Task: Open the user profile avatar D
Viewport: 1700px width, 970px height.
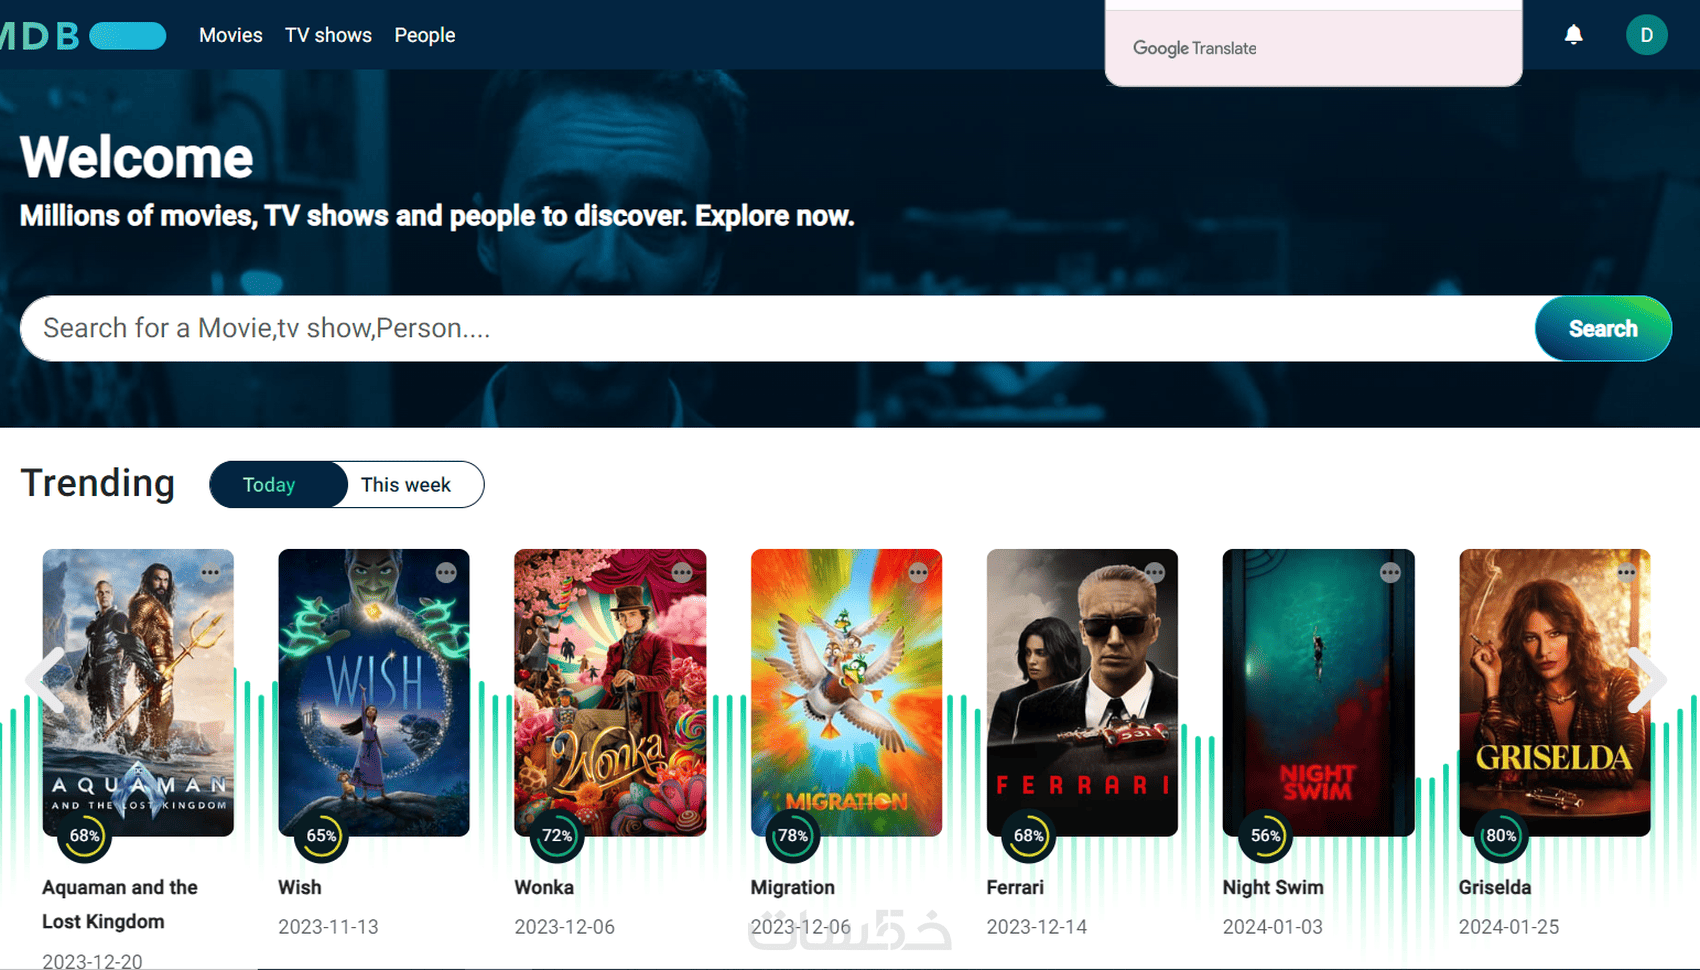Action: 1646,35
